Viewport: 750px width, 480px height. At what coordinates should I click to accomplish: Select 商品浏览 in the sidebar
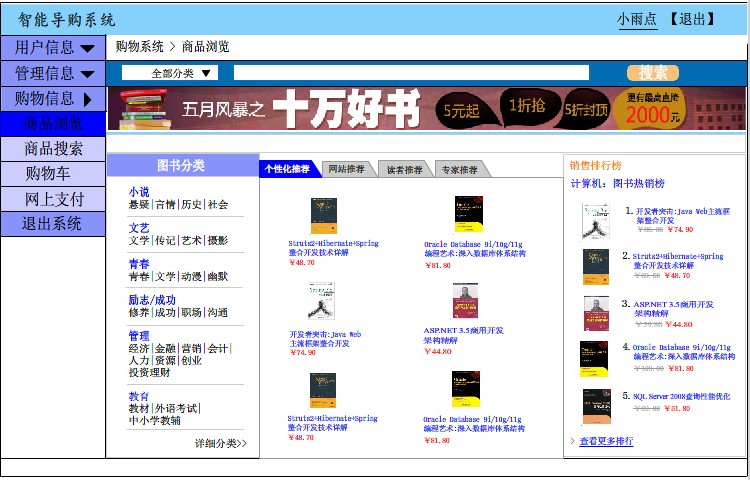(x=53, y=124)
